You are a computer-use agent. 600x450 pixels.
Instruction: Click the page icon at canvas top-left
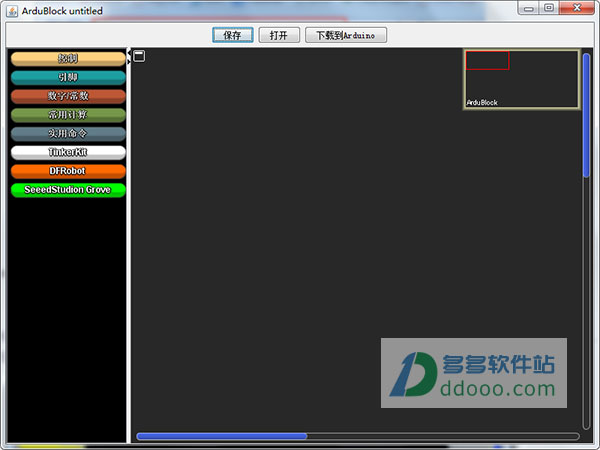[x=139, y=56]
